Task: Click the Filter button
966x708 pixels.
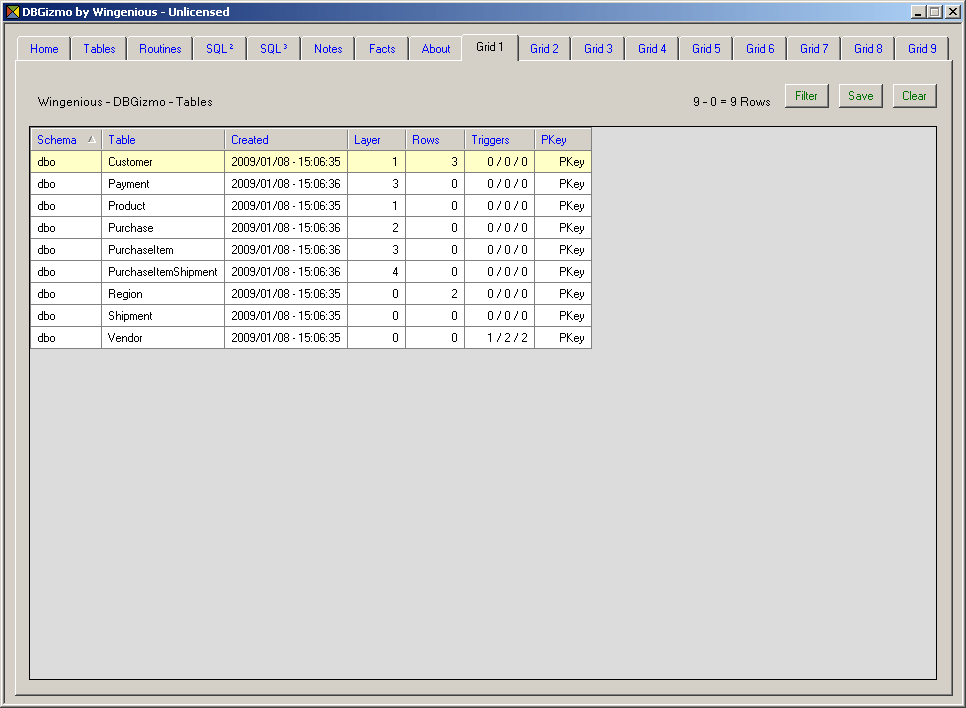Action: (806, 96)
